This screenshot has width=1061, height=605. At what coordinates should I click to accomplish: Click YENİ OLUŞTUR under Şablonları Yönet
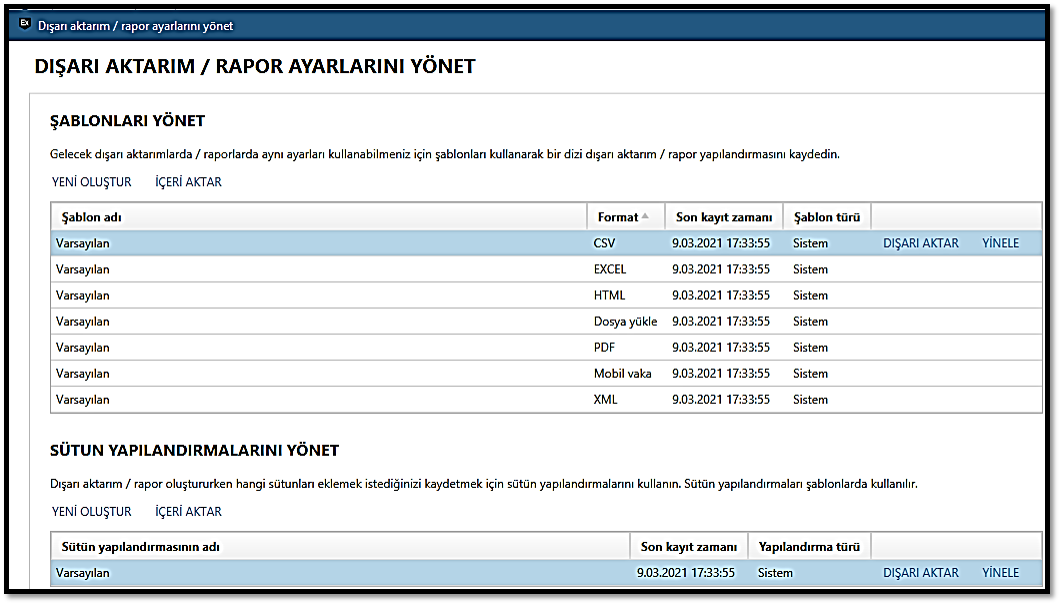(x=91, y=182)
